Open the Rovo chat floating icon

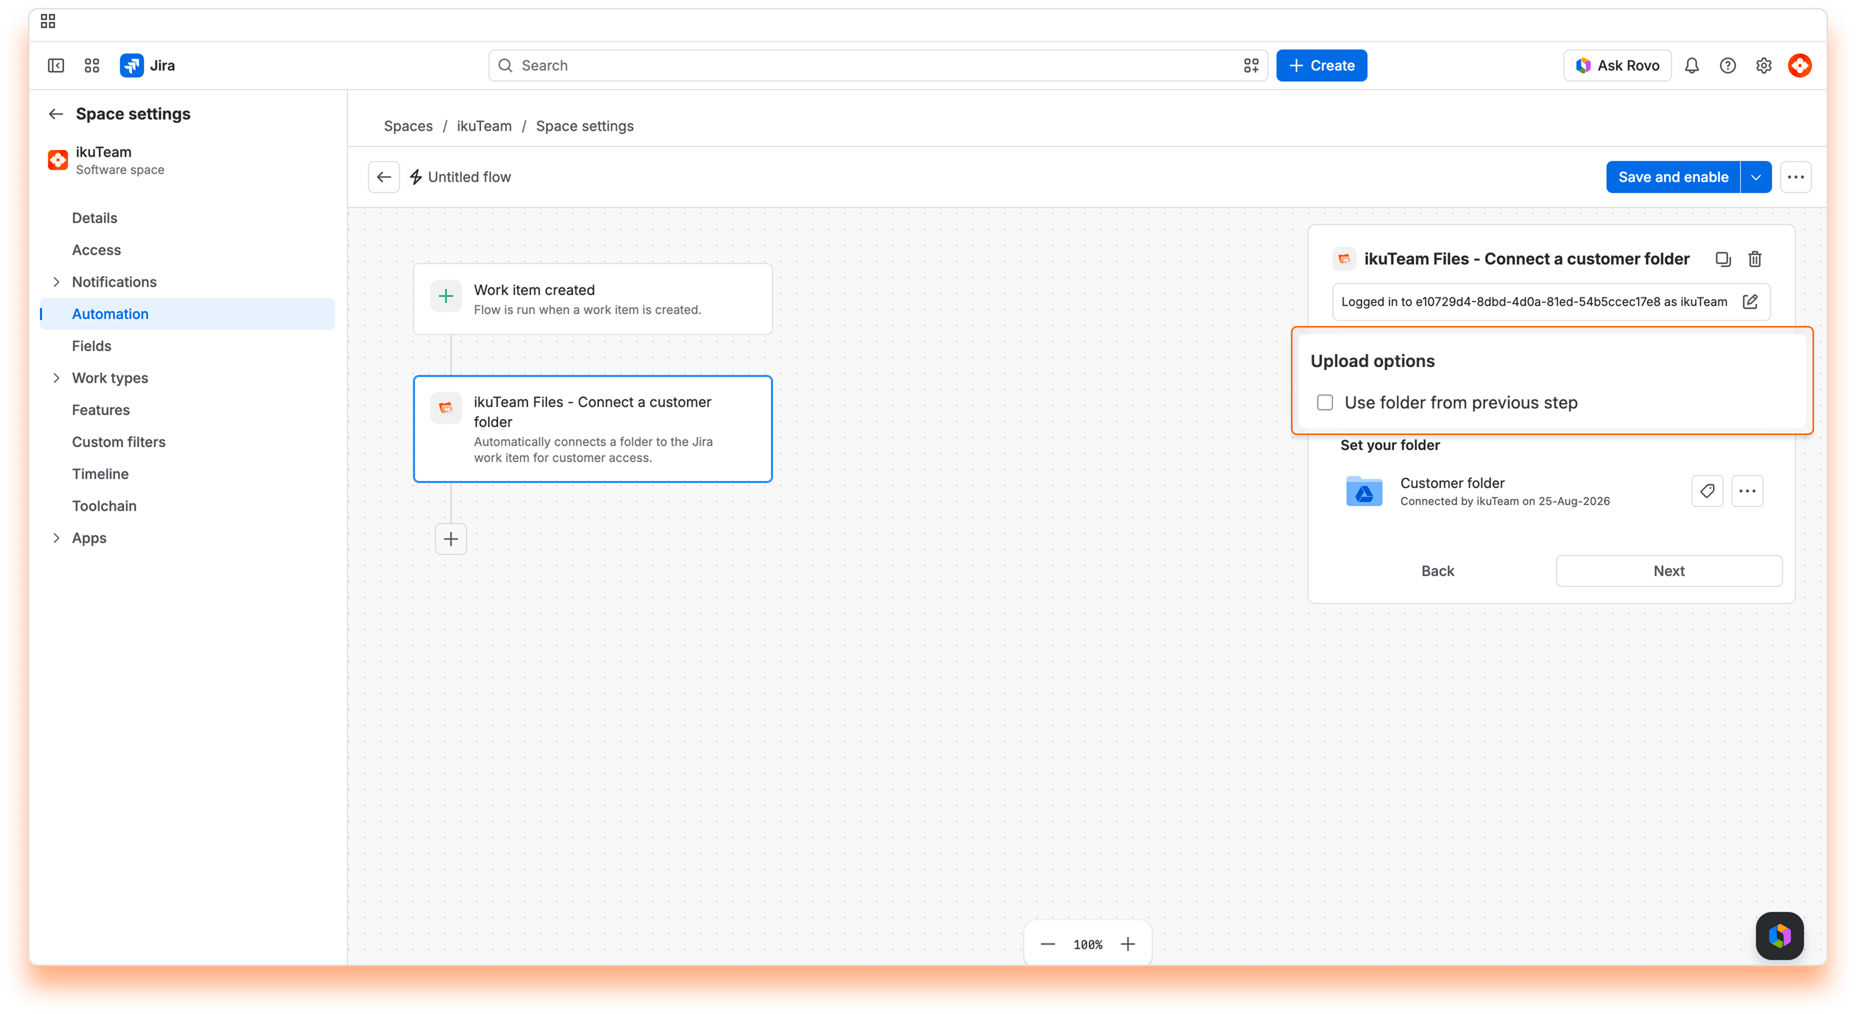(x=1780, y=936)
